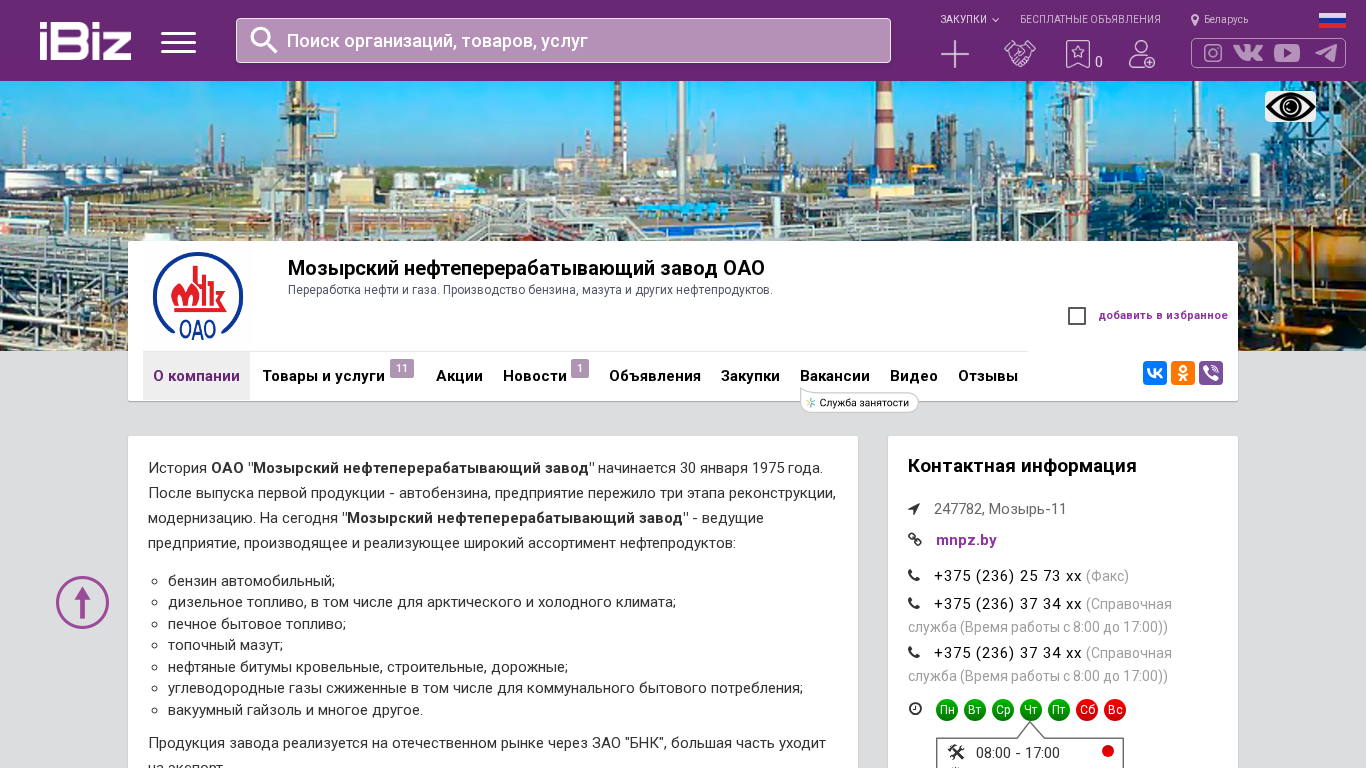1366x768 pixels.
Task: Click 'добавить в избранное' link text
Action: (1163, 316)
